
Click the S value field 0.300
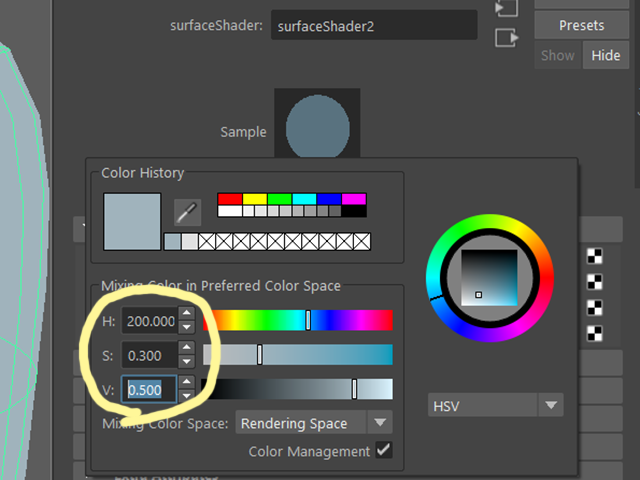pos(150,356)
